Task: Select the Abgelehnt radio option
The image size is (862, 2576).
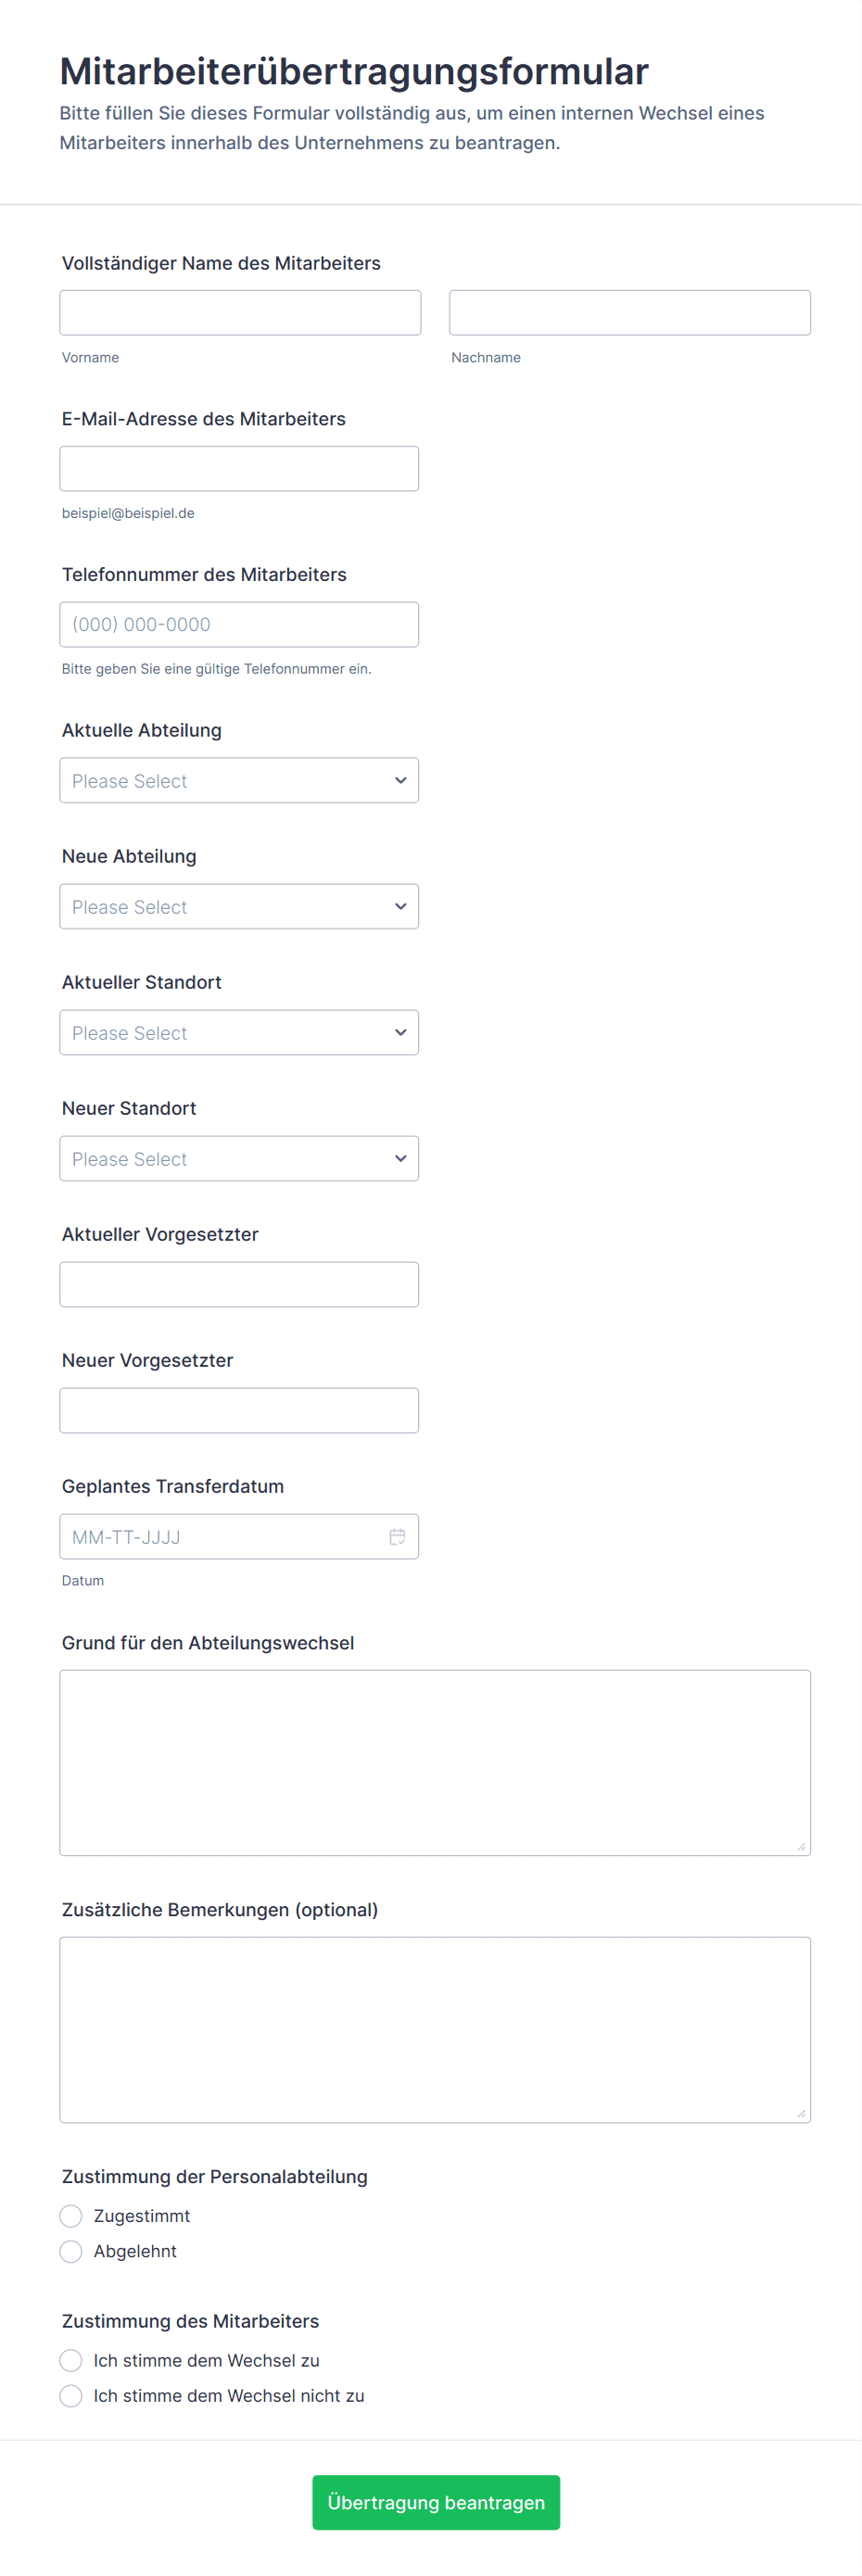Action: 71,2251
